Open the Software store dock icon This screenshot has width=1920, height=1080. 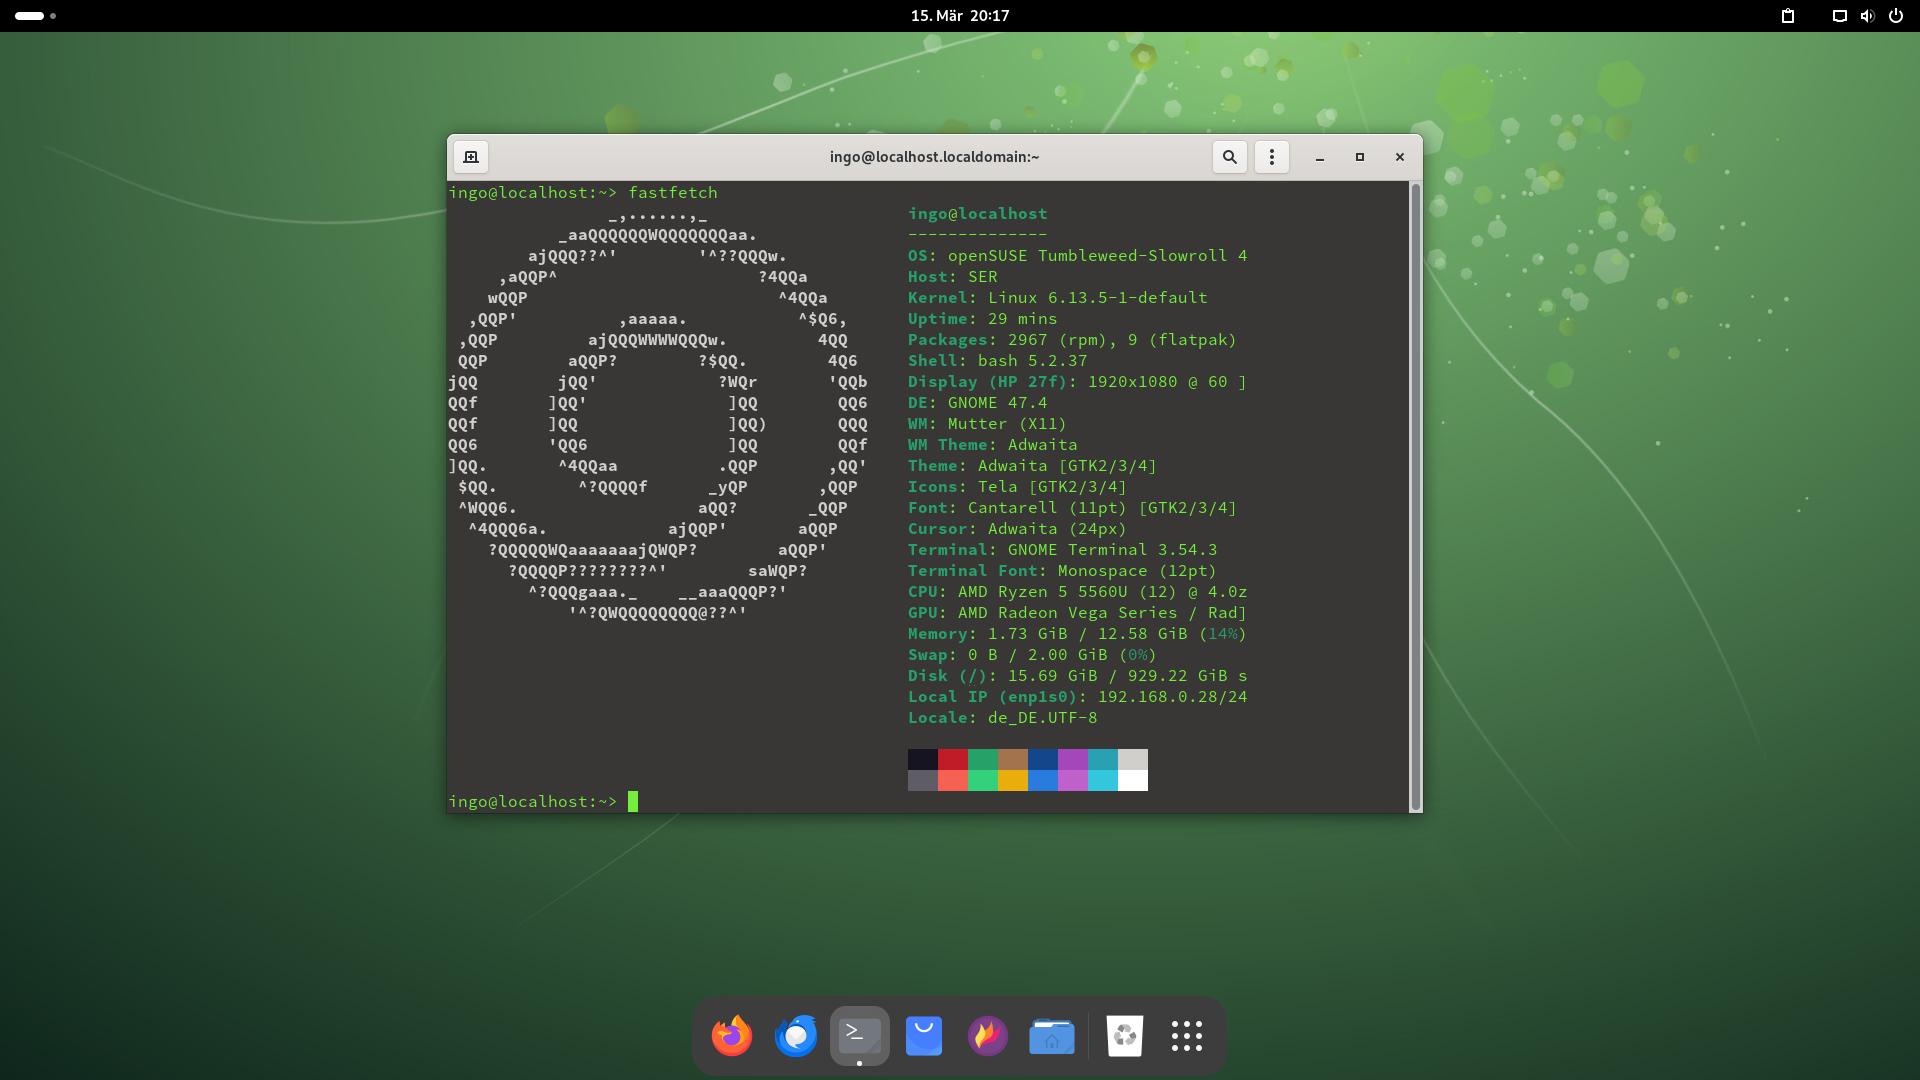(x=924, y=1036)
